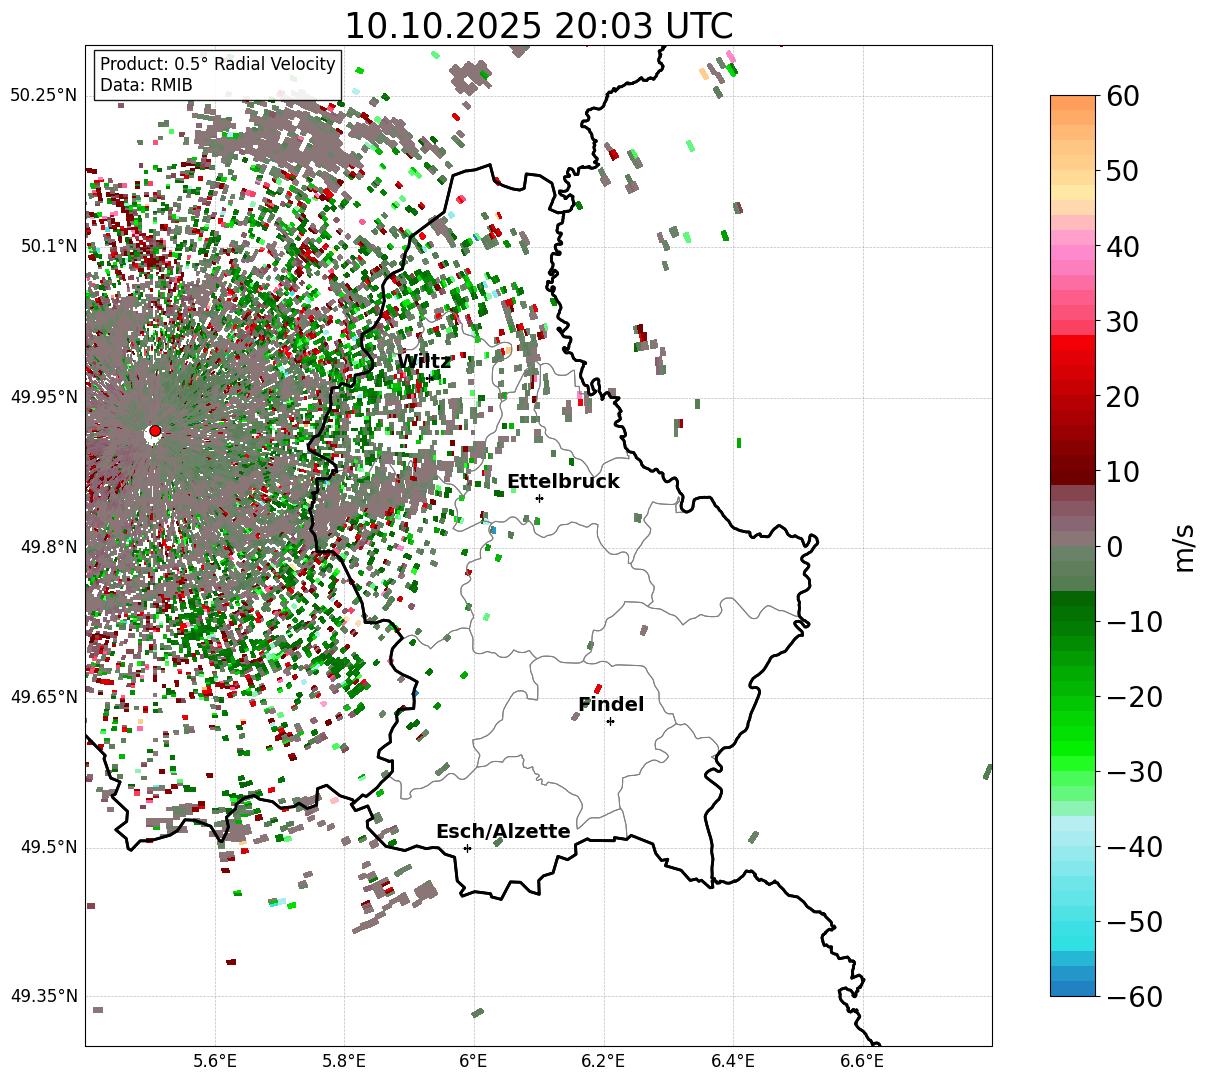Click the Esch/Alzette cross marker

click(x=467, y=848)
